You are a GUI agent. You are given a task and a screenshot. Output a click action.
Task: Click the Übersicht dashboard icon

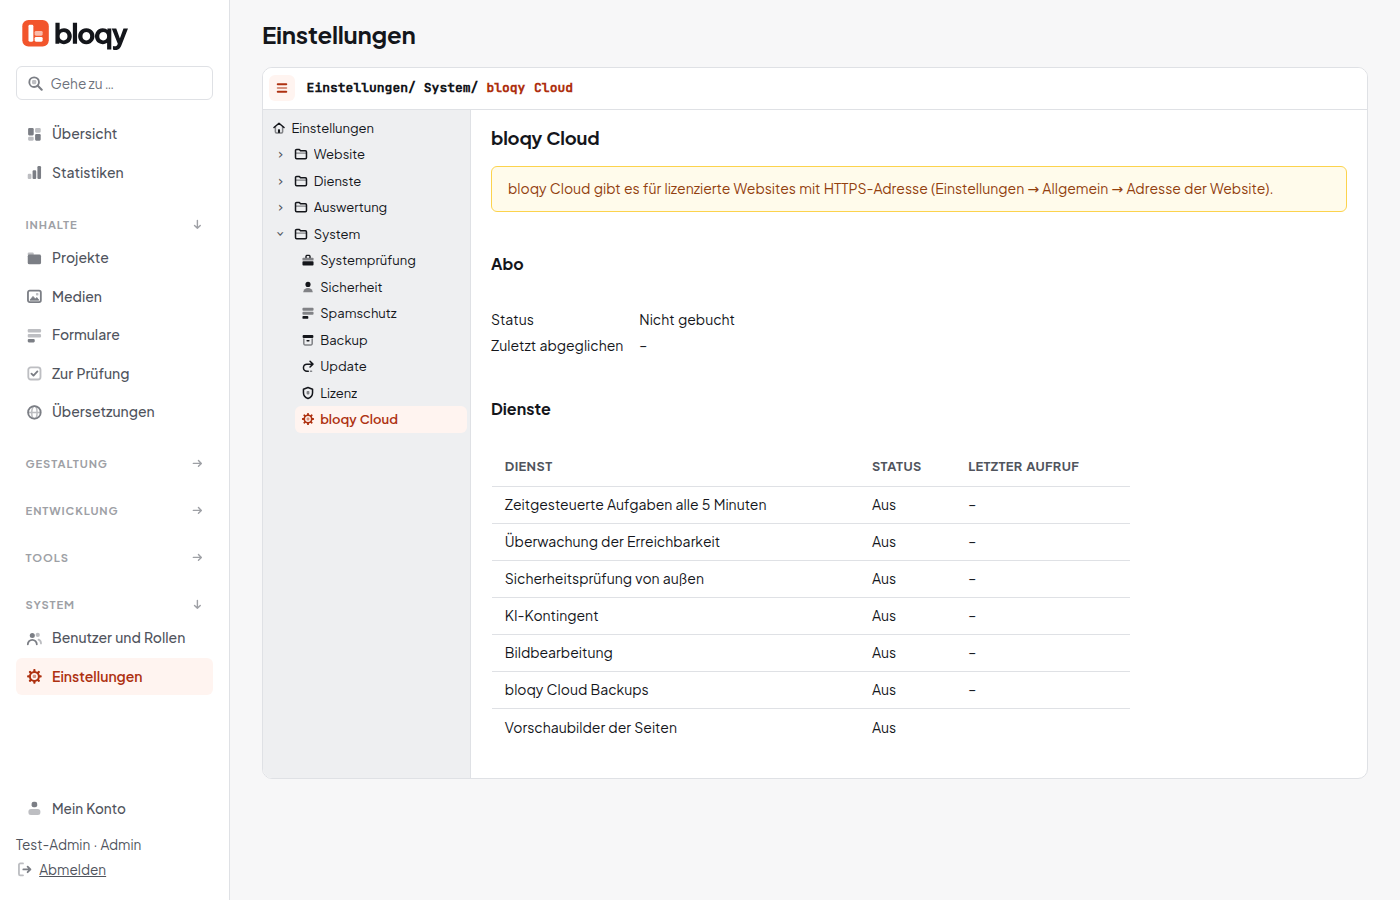34,134
